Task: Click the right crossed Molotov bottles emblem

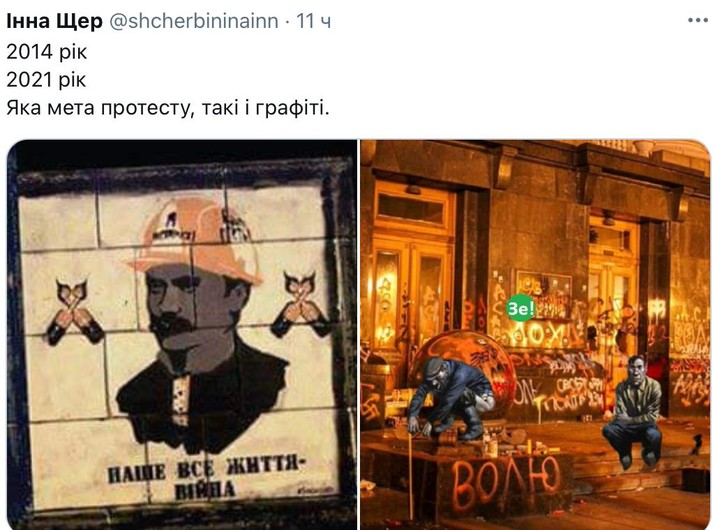Action: 302,304
